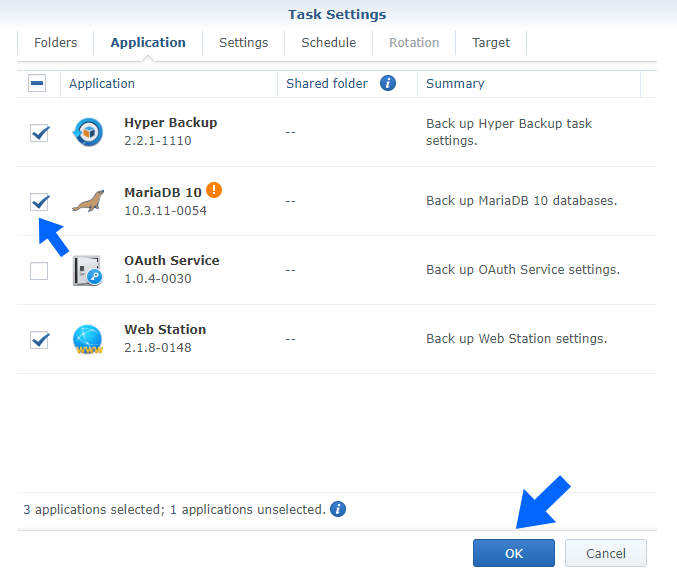Toggle the select-all checkbox in header
The width and height of the screenshot is (677, 574).
coord(37,83)
